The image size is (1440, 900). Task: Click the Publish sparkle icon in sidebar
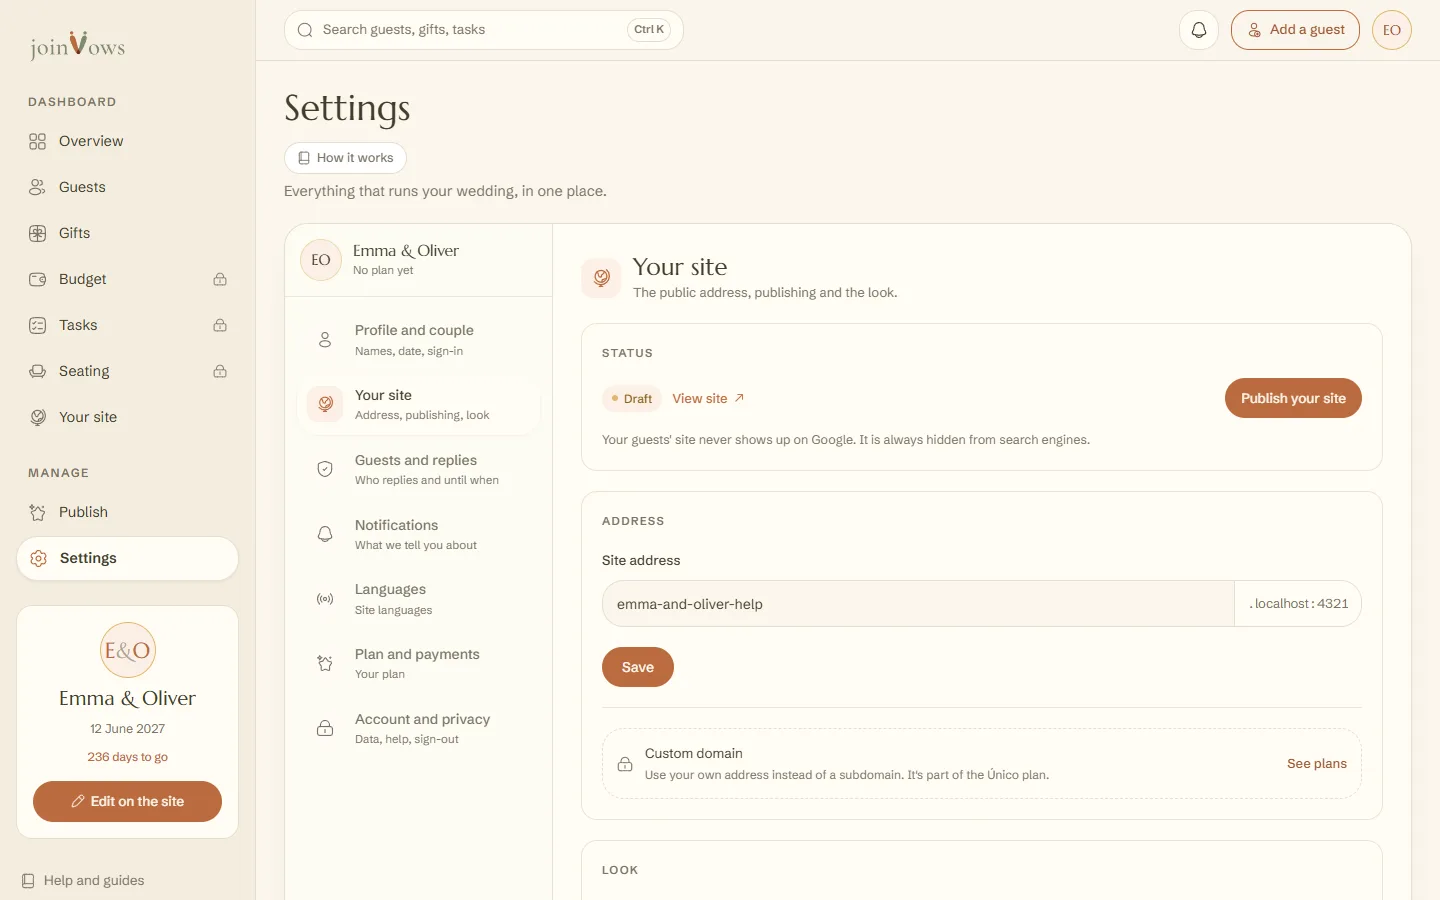point(38,512)
